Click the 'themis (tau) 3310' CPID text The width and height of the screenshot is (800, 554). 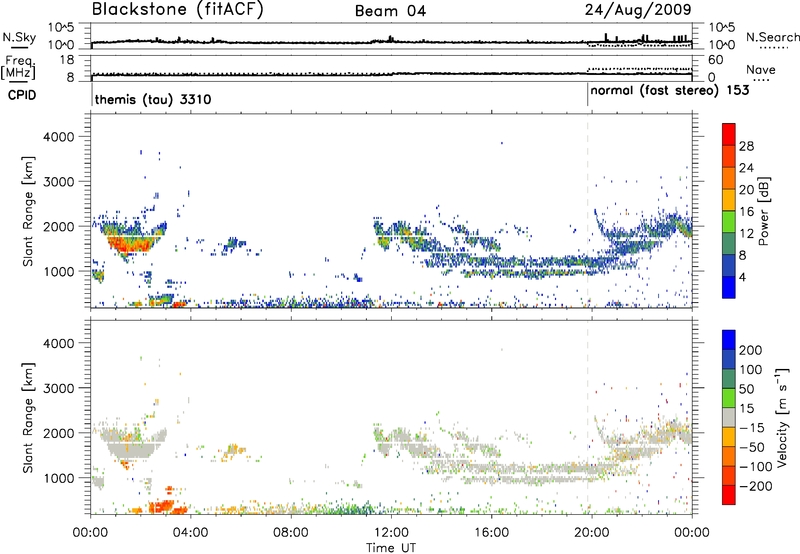(153, 99)
